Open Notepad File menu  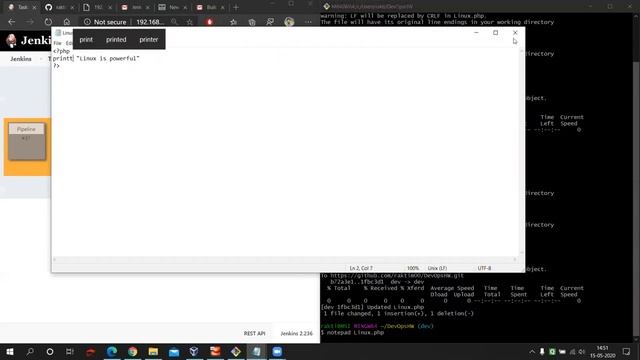click(58, 43)
